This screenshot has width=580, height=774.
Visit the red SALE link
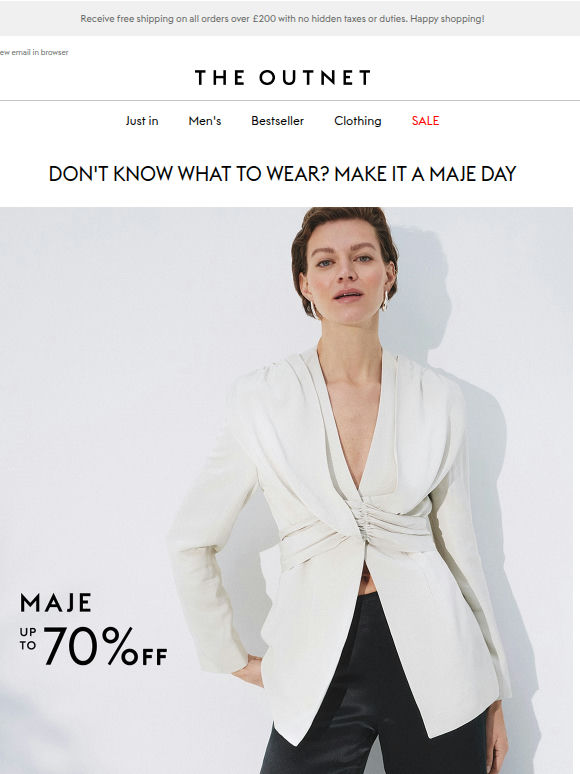(425, 121)
